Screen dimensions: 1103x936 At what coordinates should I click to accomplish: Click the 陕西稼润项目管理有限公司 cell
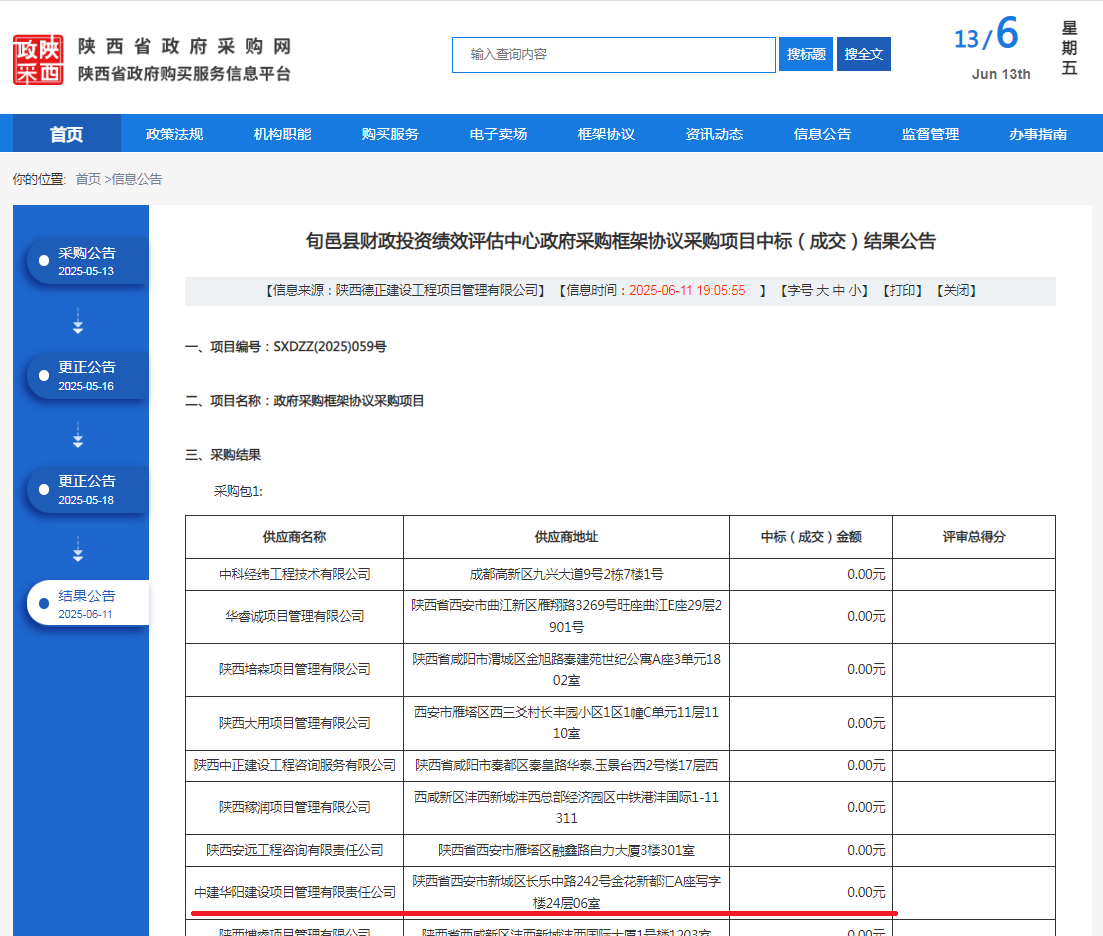click(x=295, y=807)
